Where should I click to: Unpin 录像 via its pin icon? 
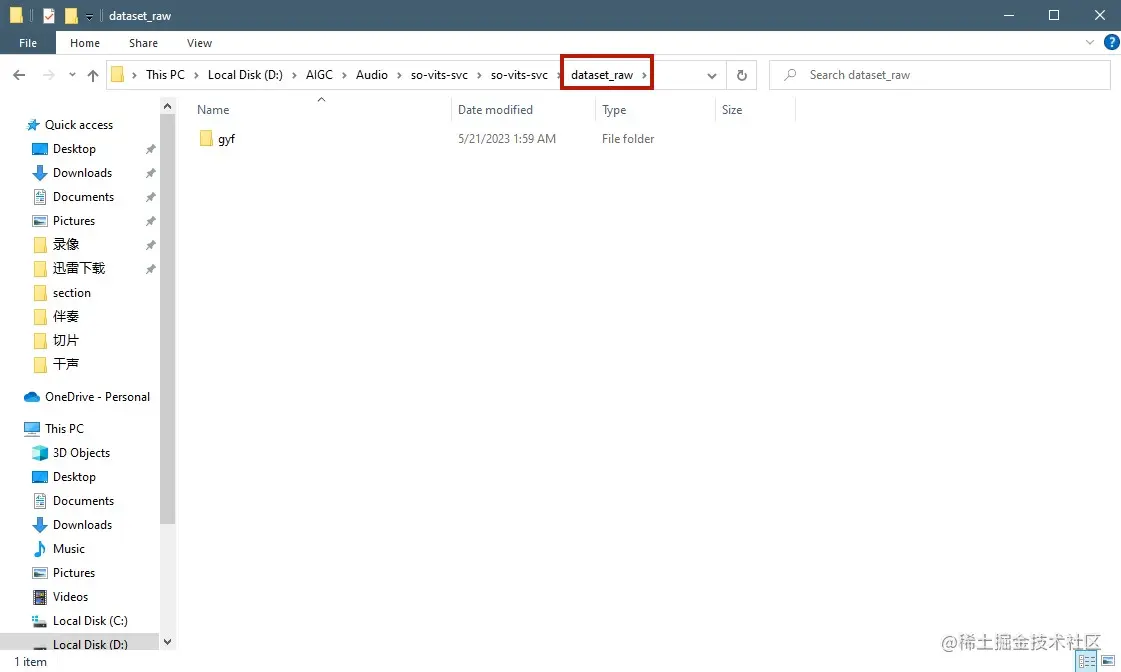[x=150, y=245]
